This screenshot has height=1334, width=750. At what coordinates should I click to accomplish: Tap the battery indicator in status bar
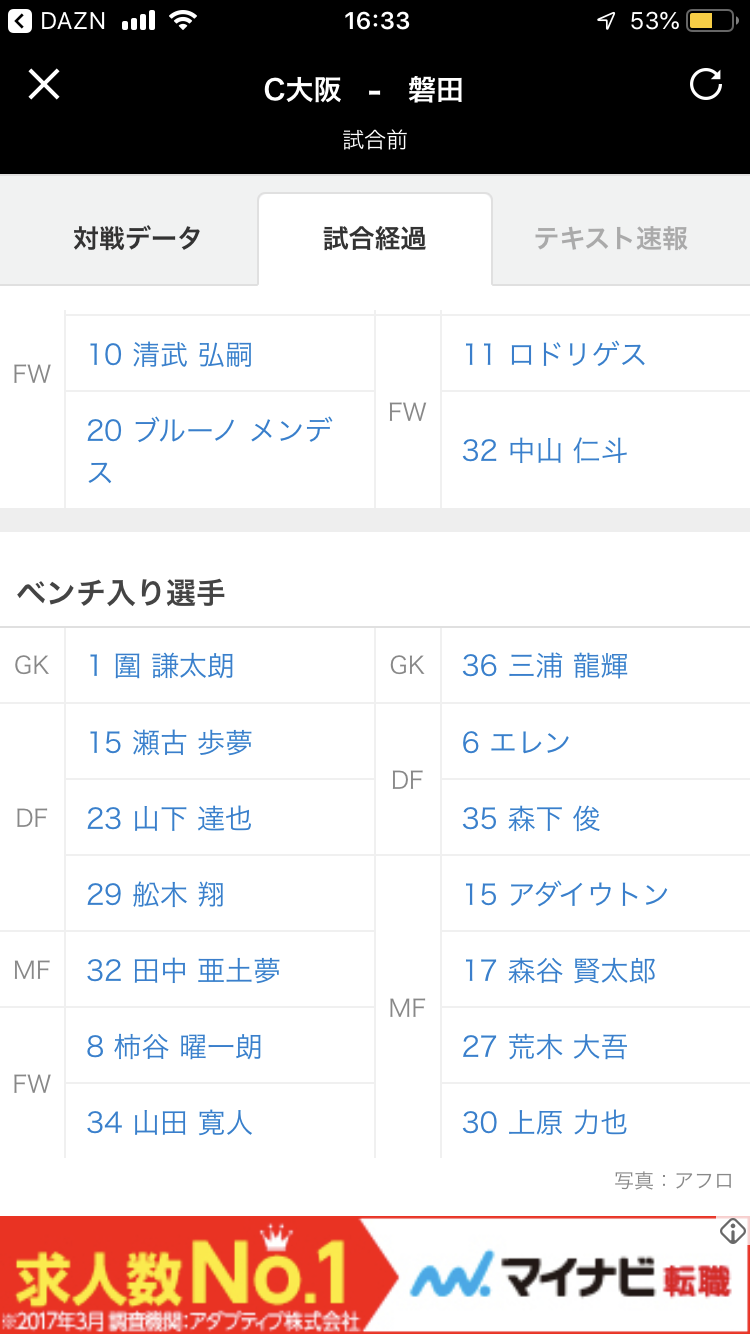coord(713,21)
